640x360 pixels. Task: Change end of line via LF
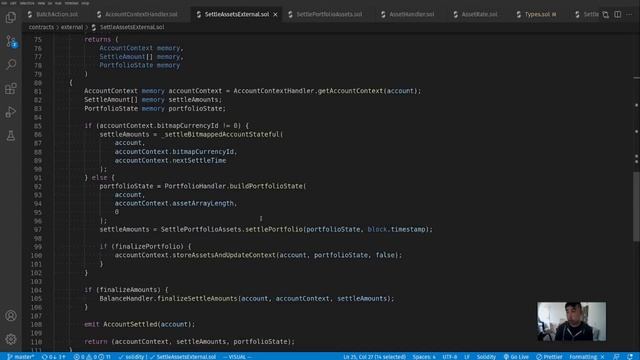(467, 356)
